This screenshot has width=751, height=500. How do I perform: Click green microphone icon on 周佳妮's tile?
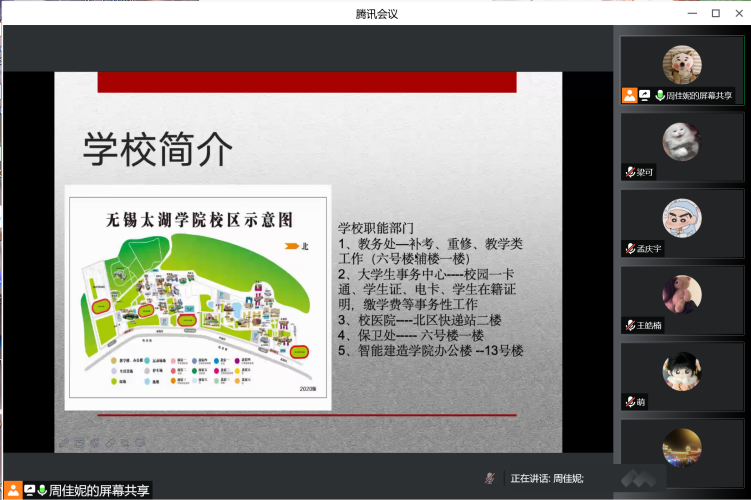(x=660, y=96)
